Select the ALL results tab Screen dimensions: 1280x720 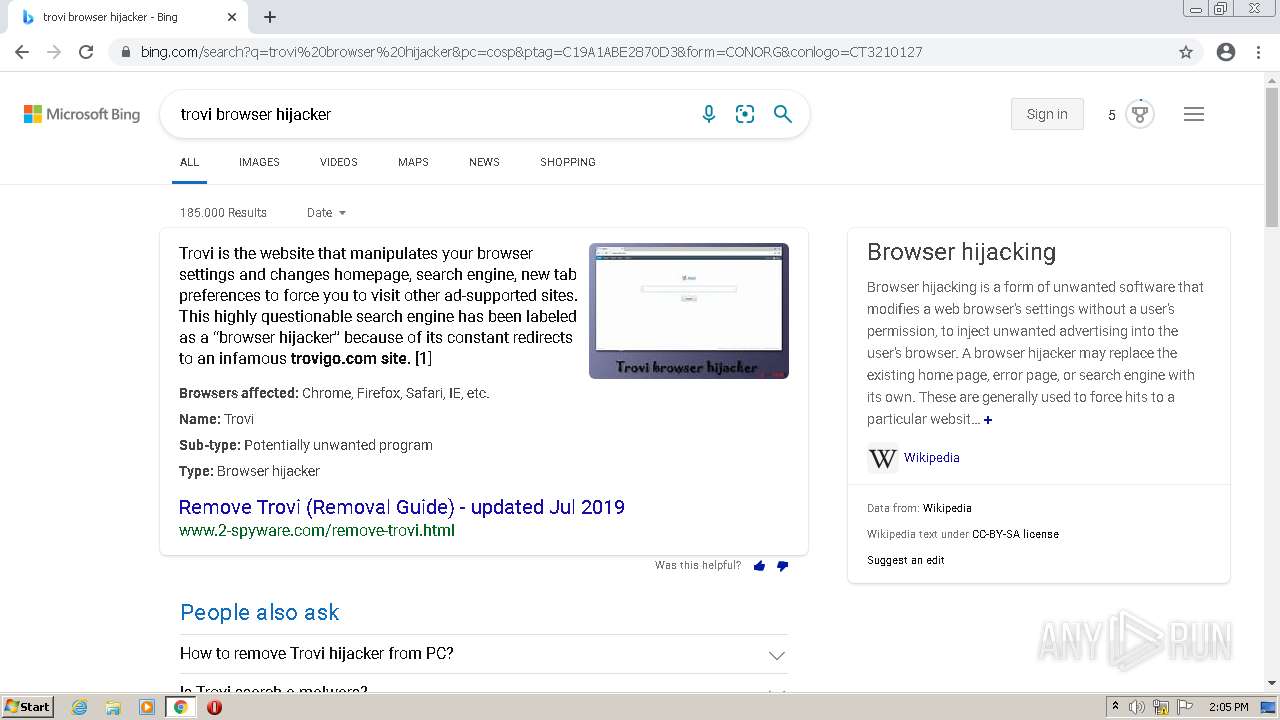pyautogui.click(x=189, y=162)
